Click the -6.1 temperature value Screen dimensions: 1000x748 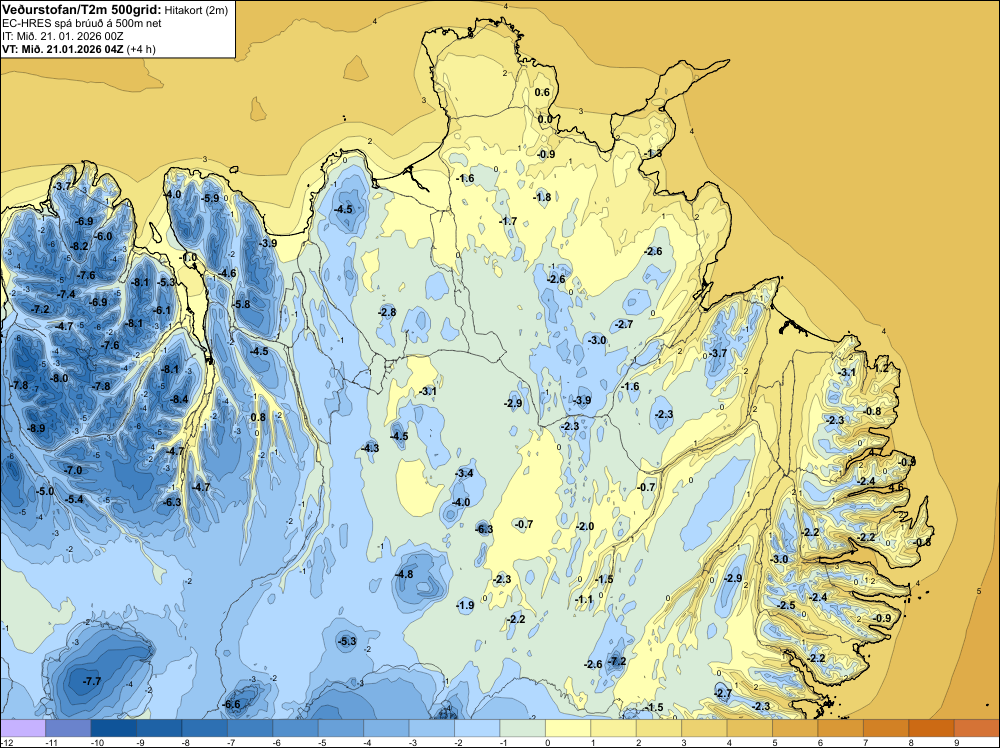162,311
